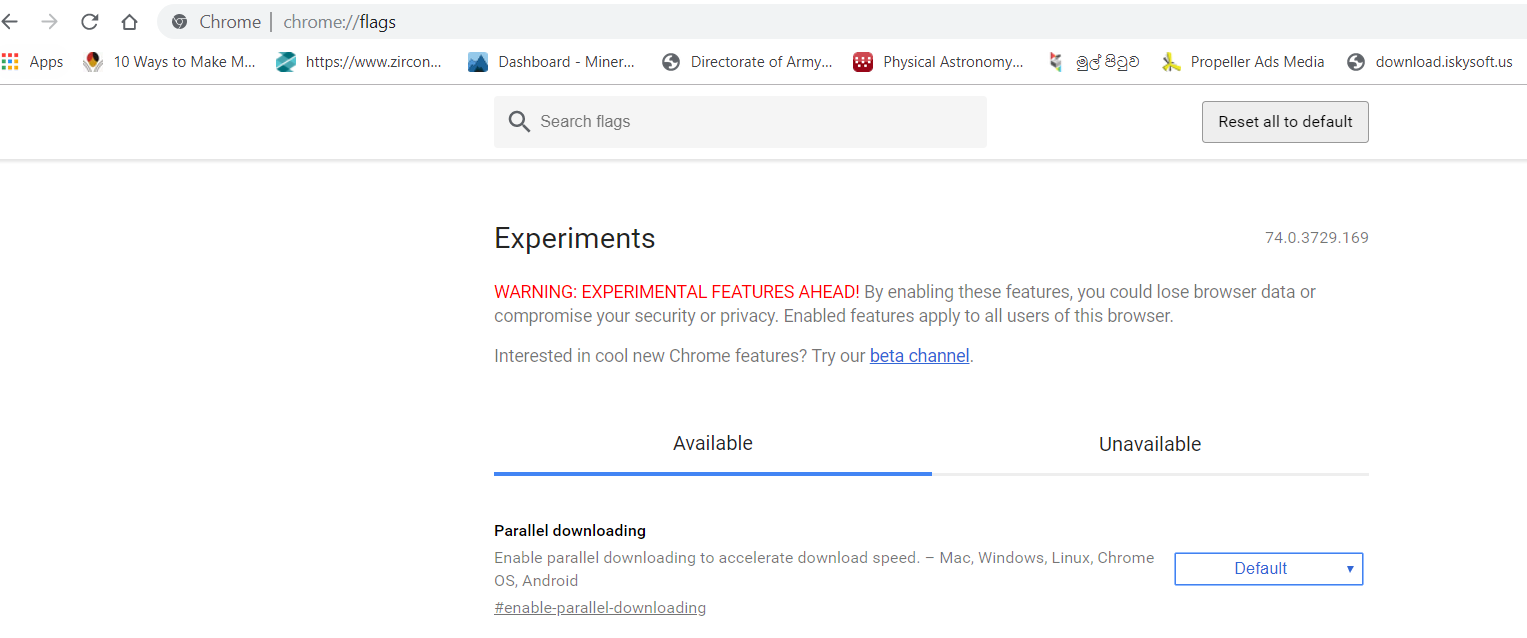Open the download.iskysoft.us bookmark
1527x638 pixels.
point(1430,62)
